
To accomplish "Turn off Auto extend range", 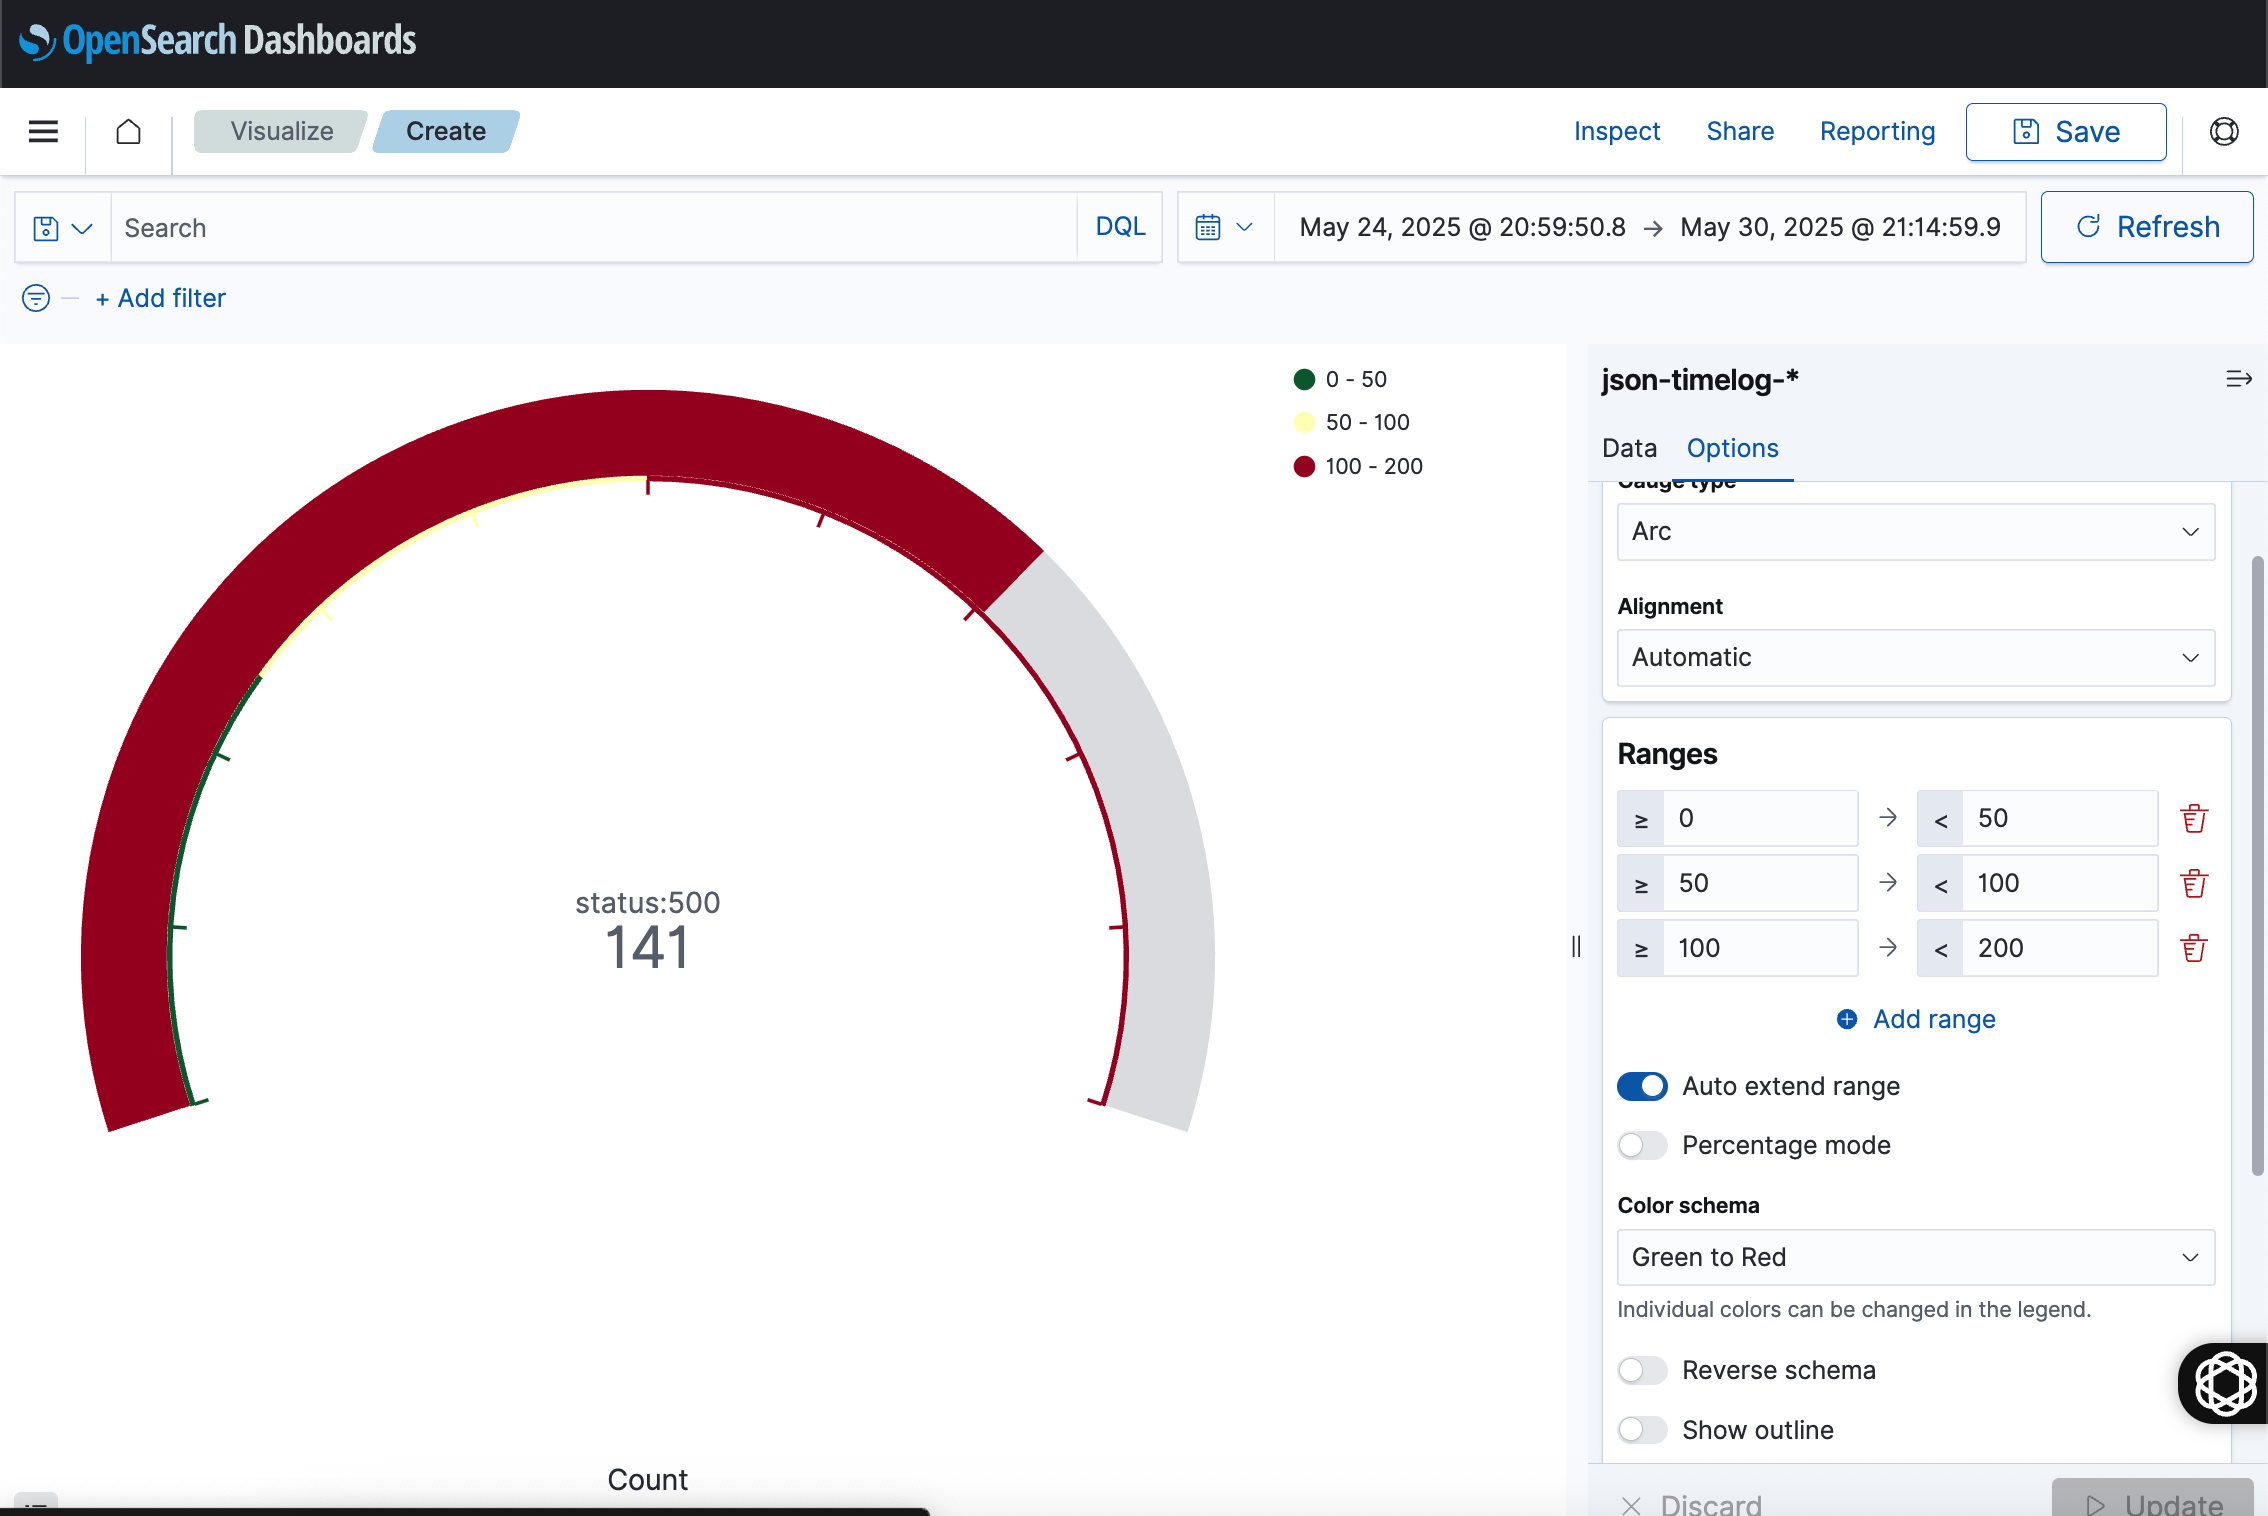I will click(1642, 1086).
